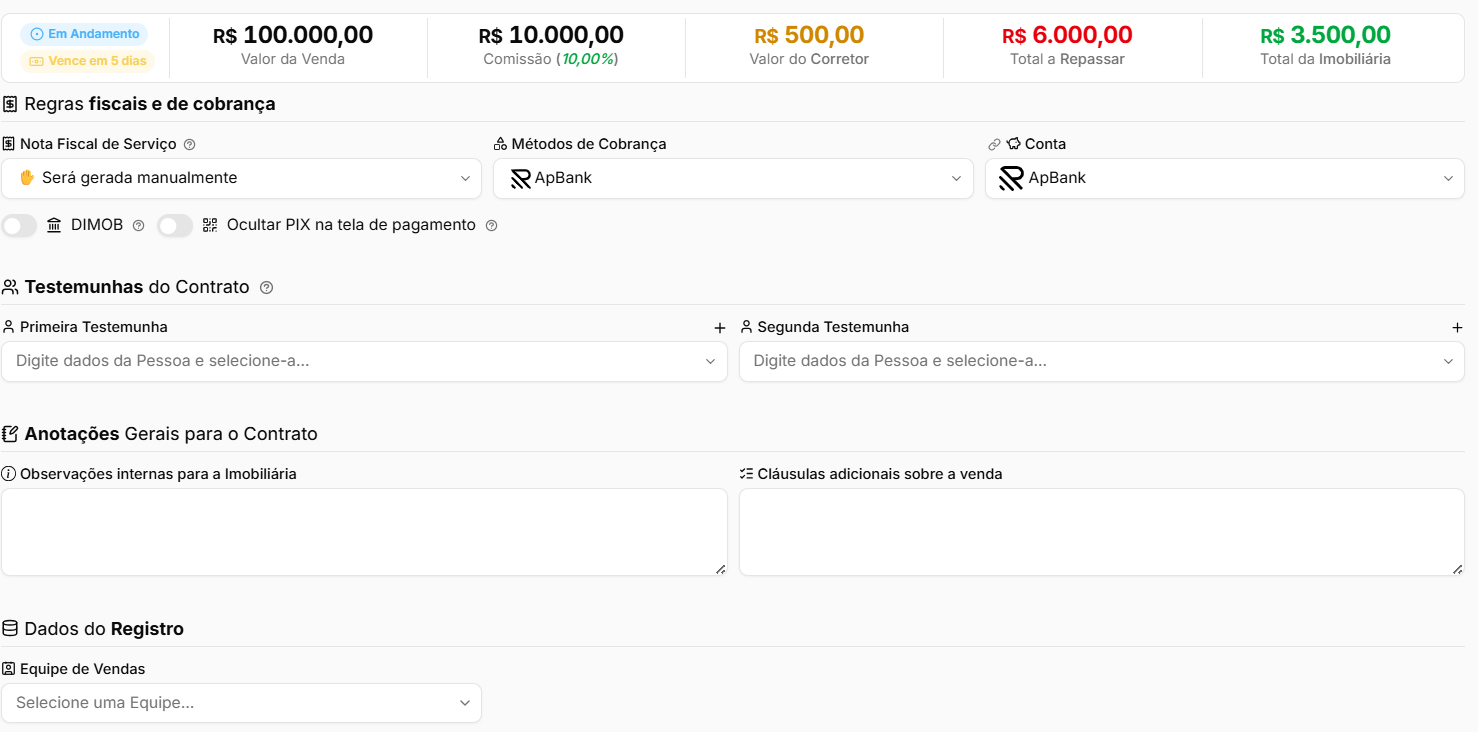Focus the Observações internas para a Imobiliária textarea
This screenshot has width=1478, height=732.
(364, 532)
